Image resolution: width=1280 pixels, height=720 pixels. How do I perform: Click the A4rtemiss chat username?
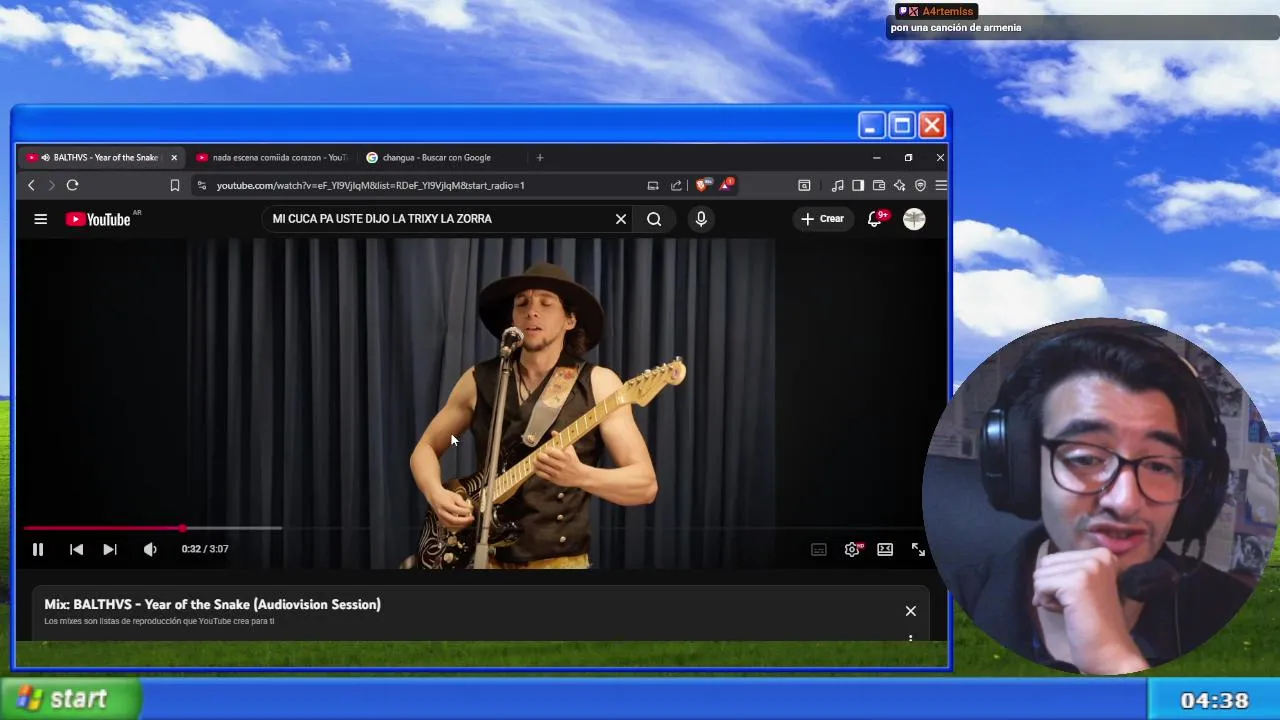click(x=947, y=11)
